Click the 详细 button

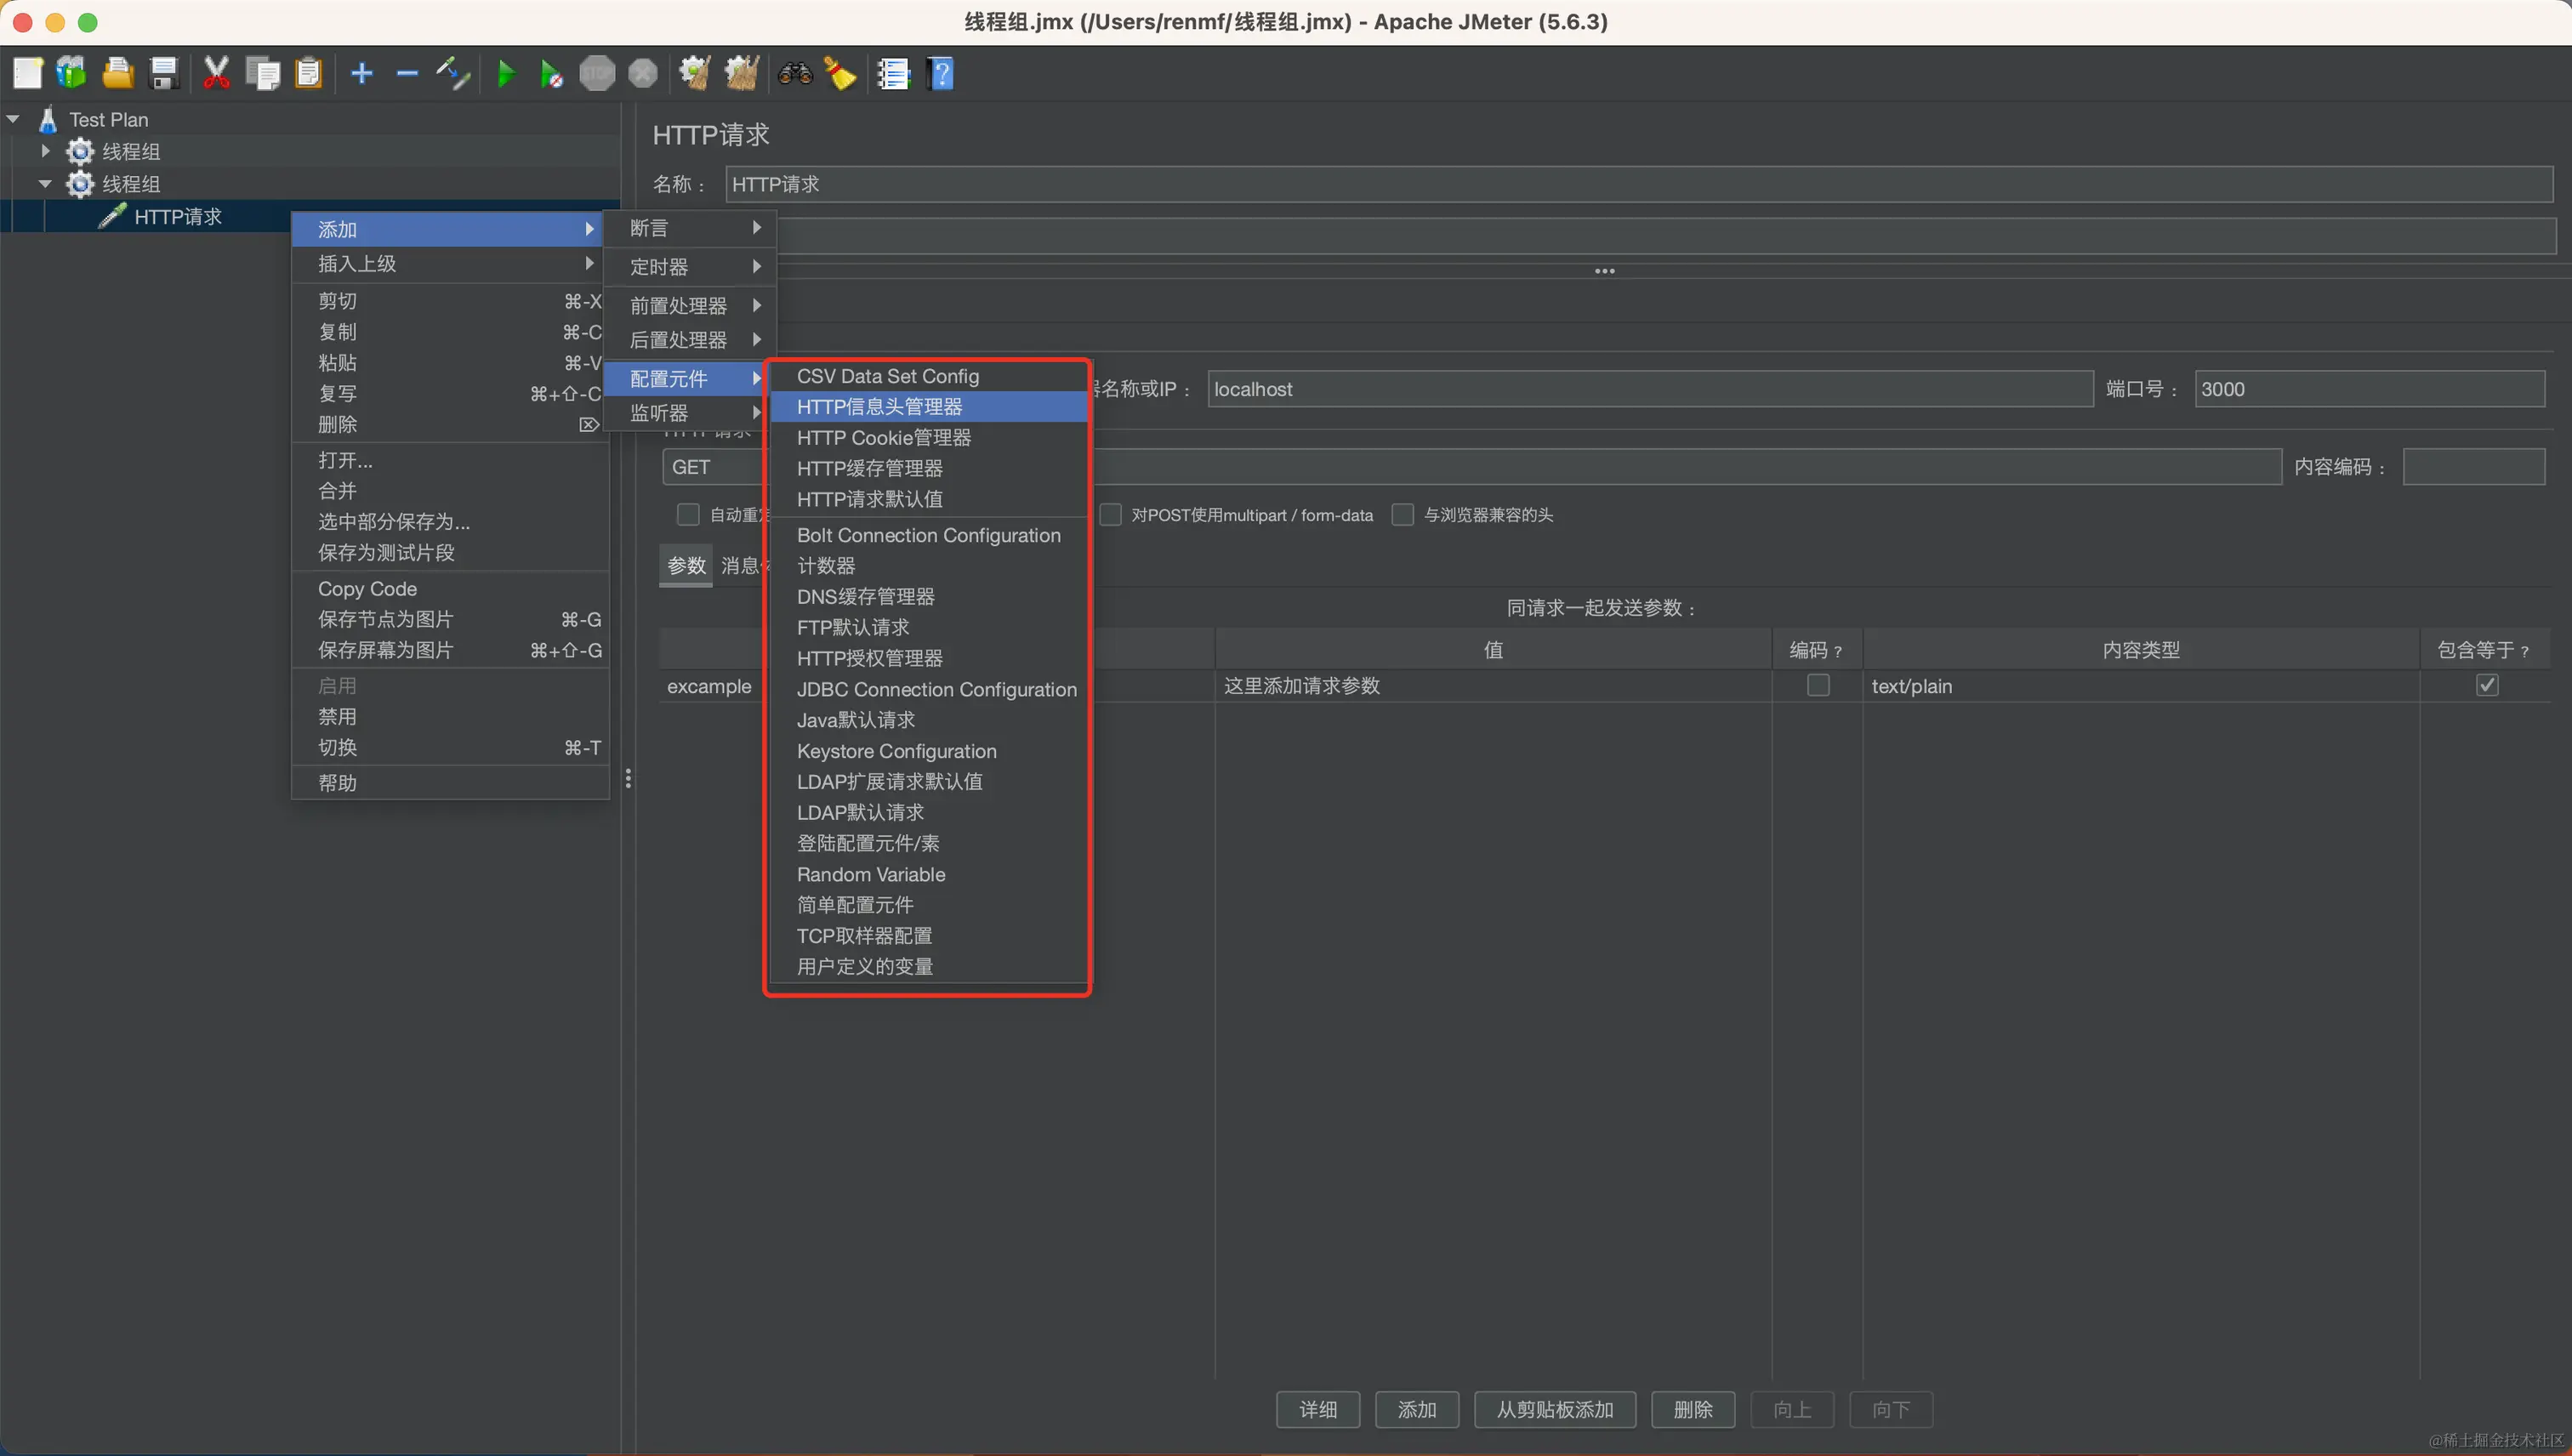tap(1318, 1409)
